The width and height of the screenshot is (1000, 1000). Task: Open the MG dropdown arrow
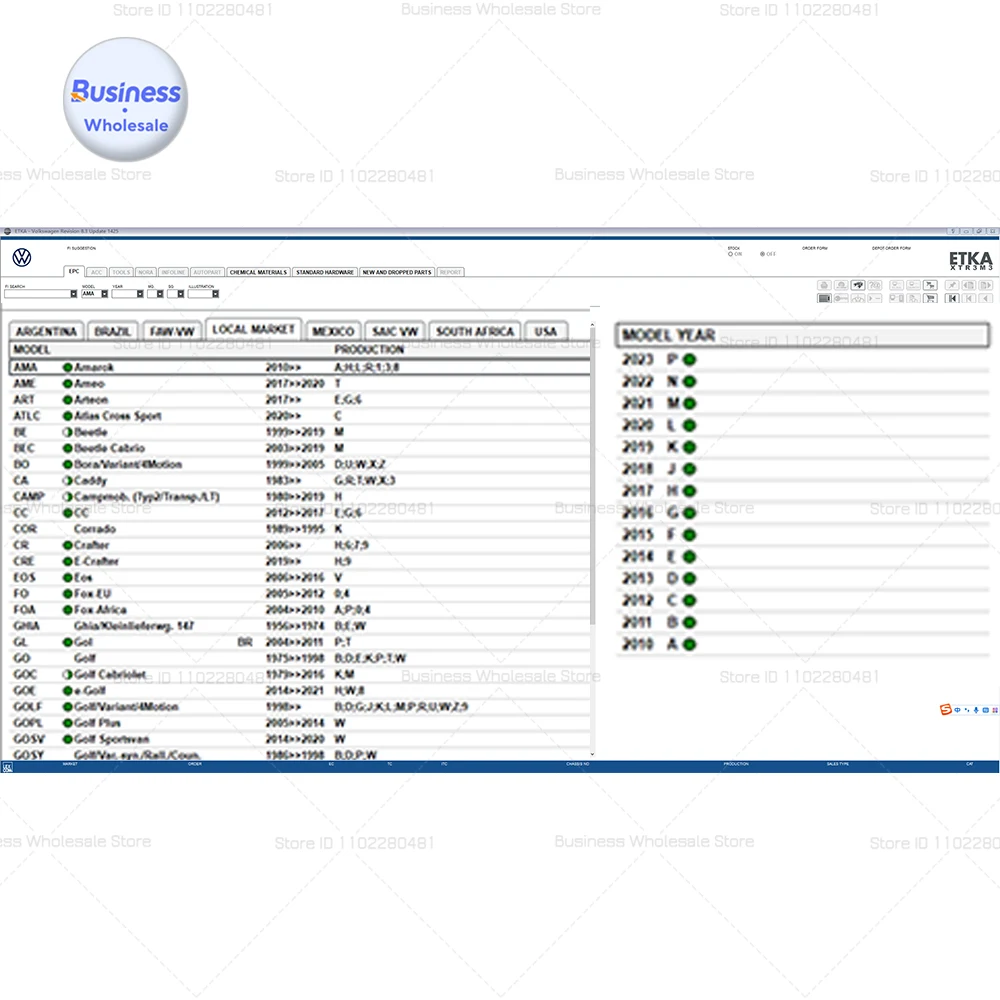click(159, 294)
